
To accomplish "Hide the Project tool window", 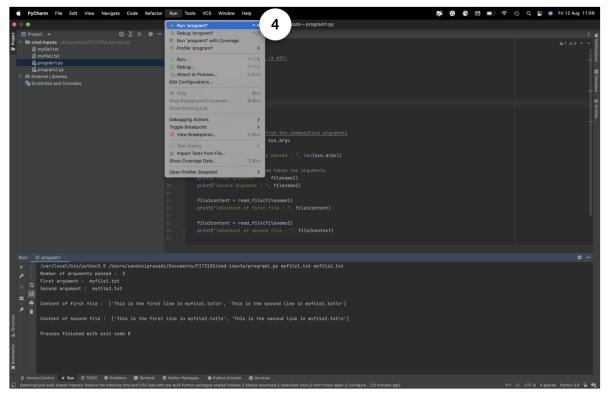I will pos(159,34).
